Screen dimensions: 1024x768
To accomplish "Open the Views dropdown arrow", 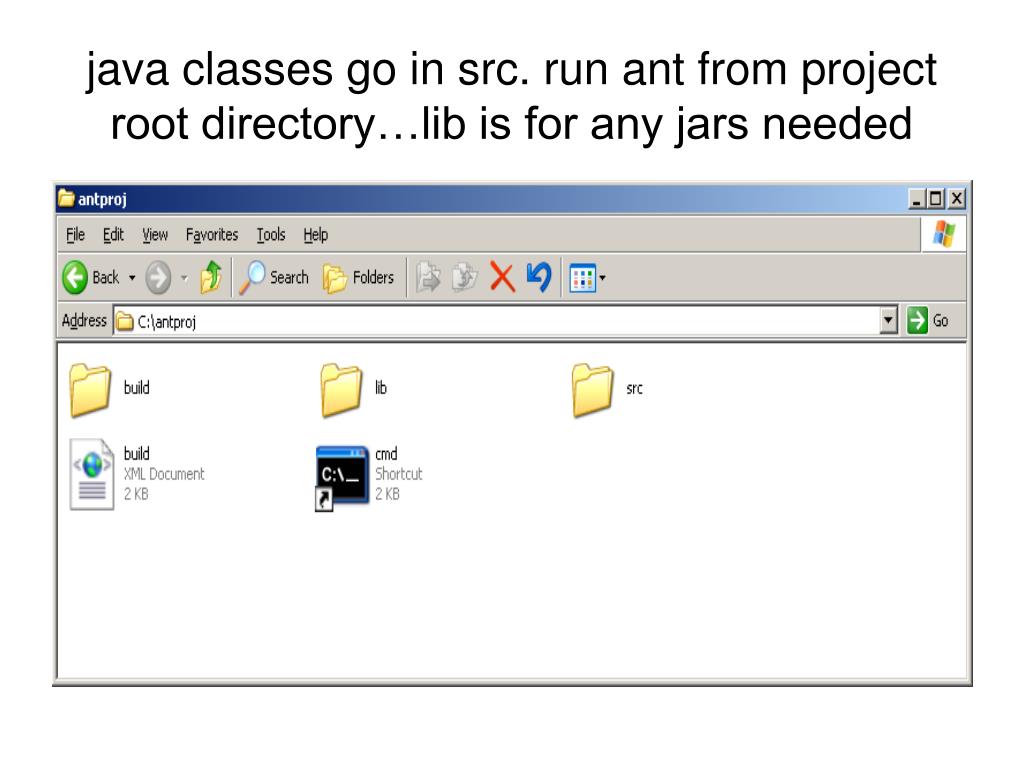I will tap(602, 278).
